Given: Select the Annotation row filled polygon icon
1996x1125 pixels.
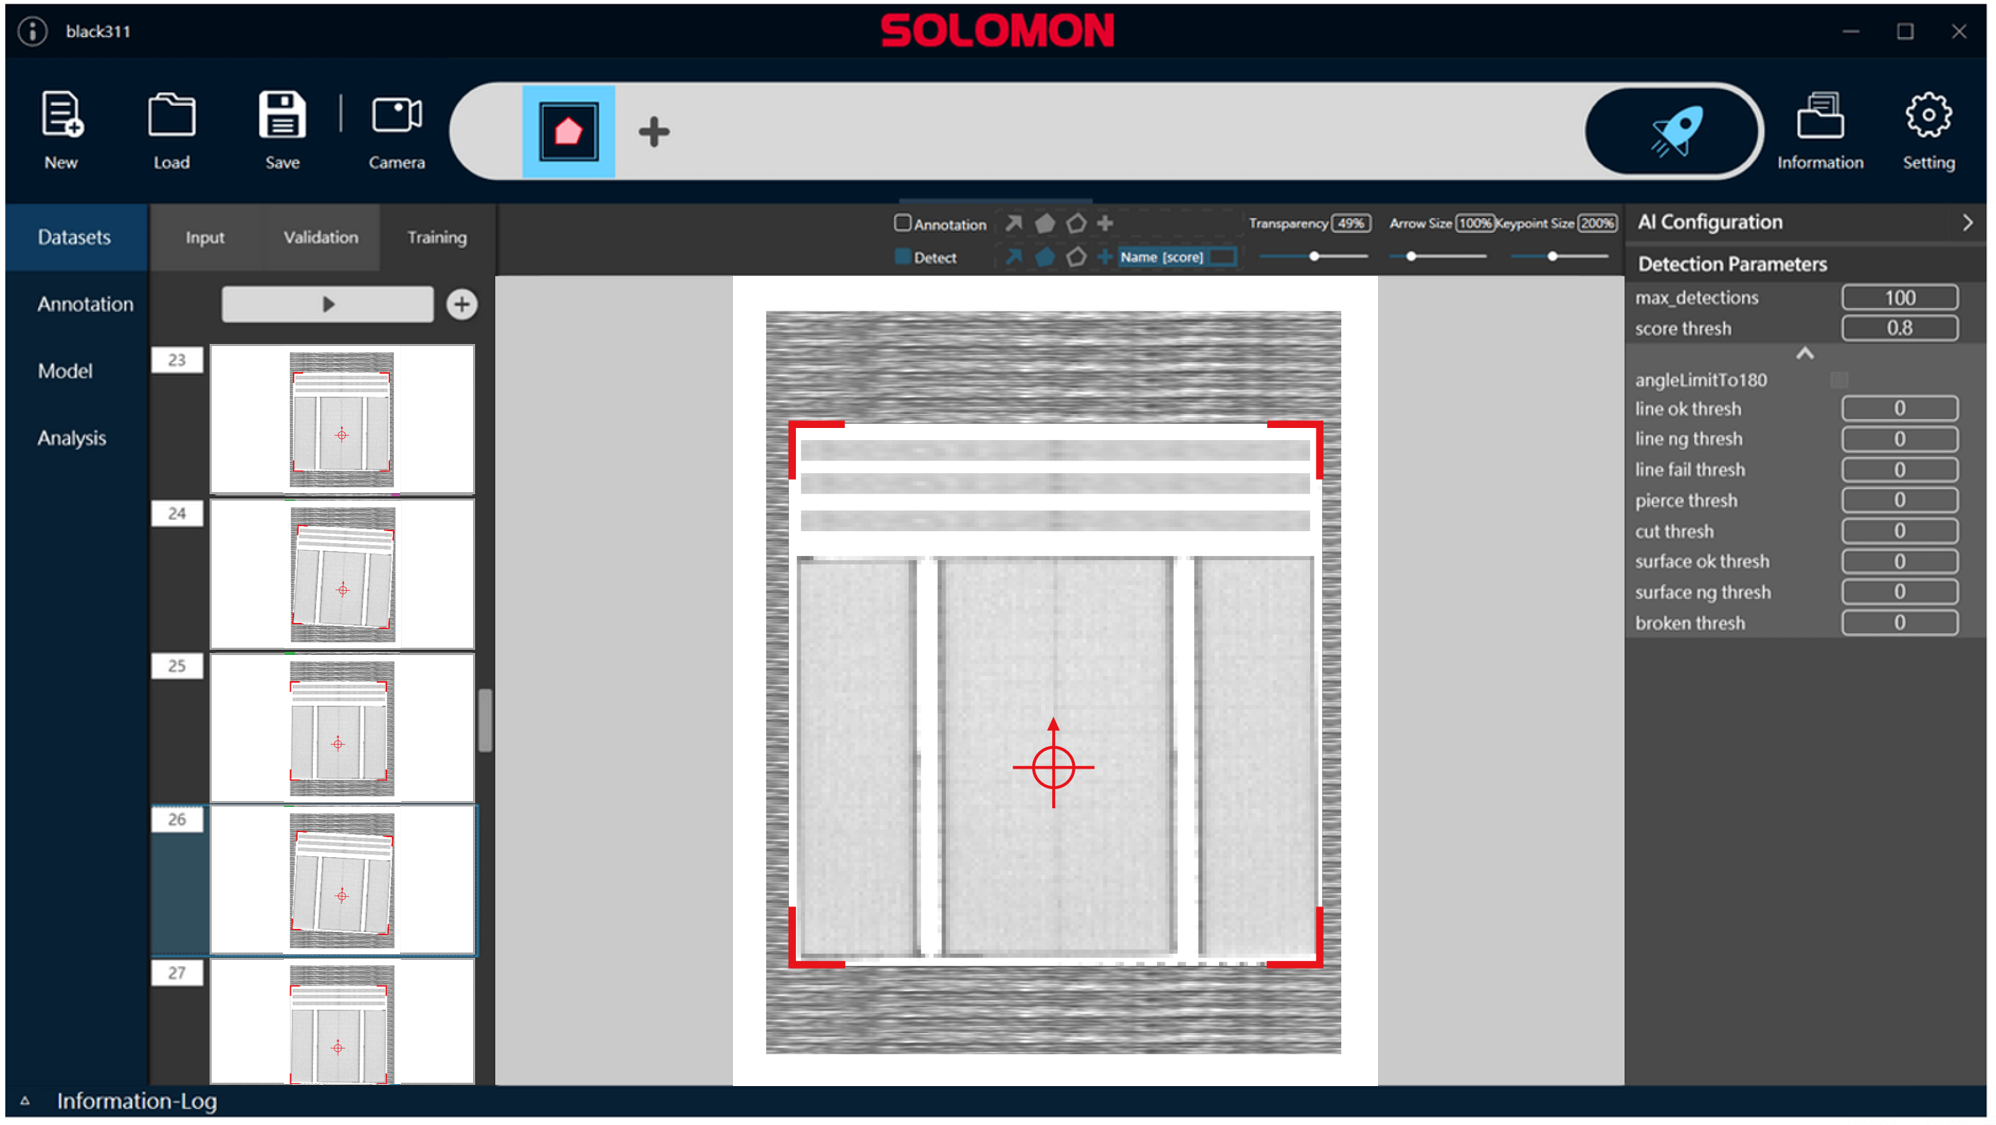Looking at the screenshot, I should pyautogui.click(x=1045, y=223).
